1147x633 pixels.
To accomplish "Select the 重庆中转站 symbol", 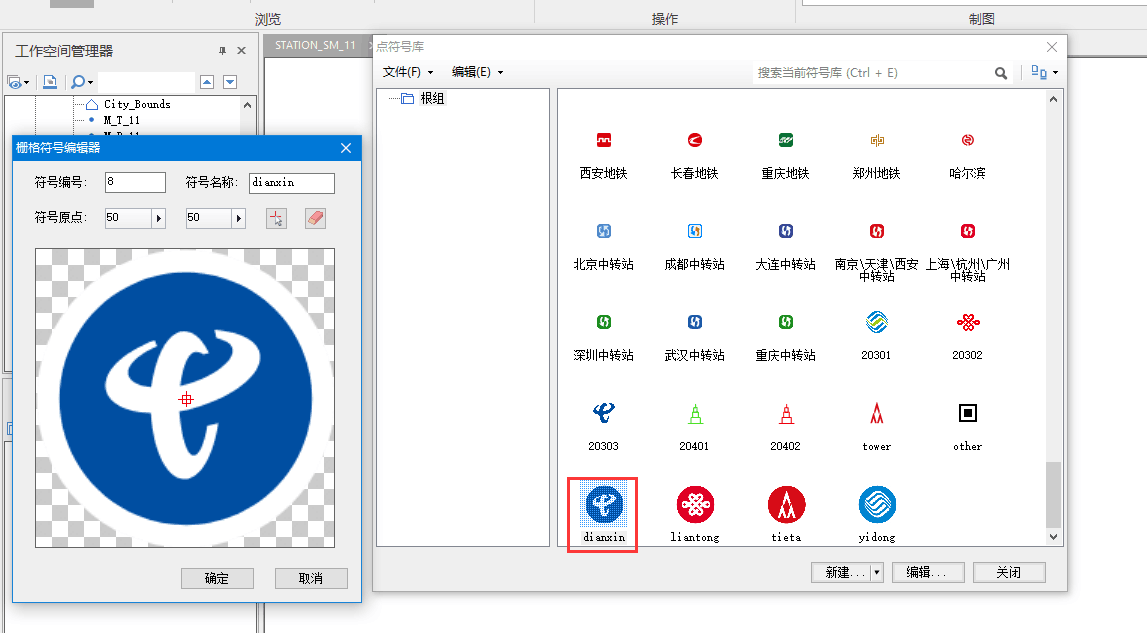I will pyautogui.click(x=786, y=322).
